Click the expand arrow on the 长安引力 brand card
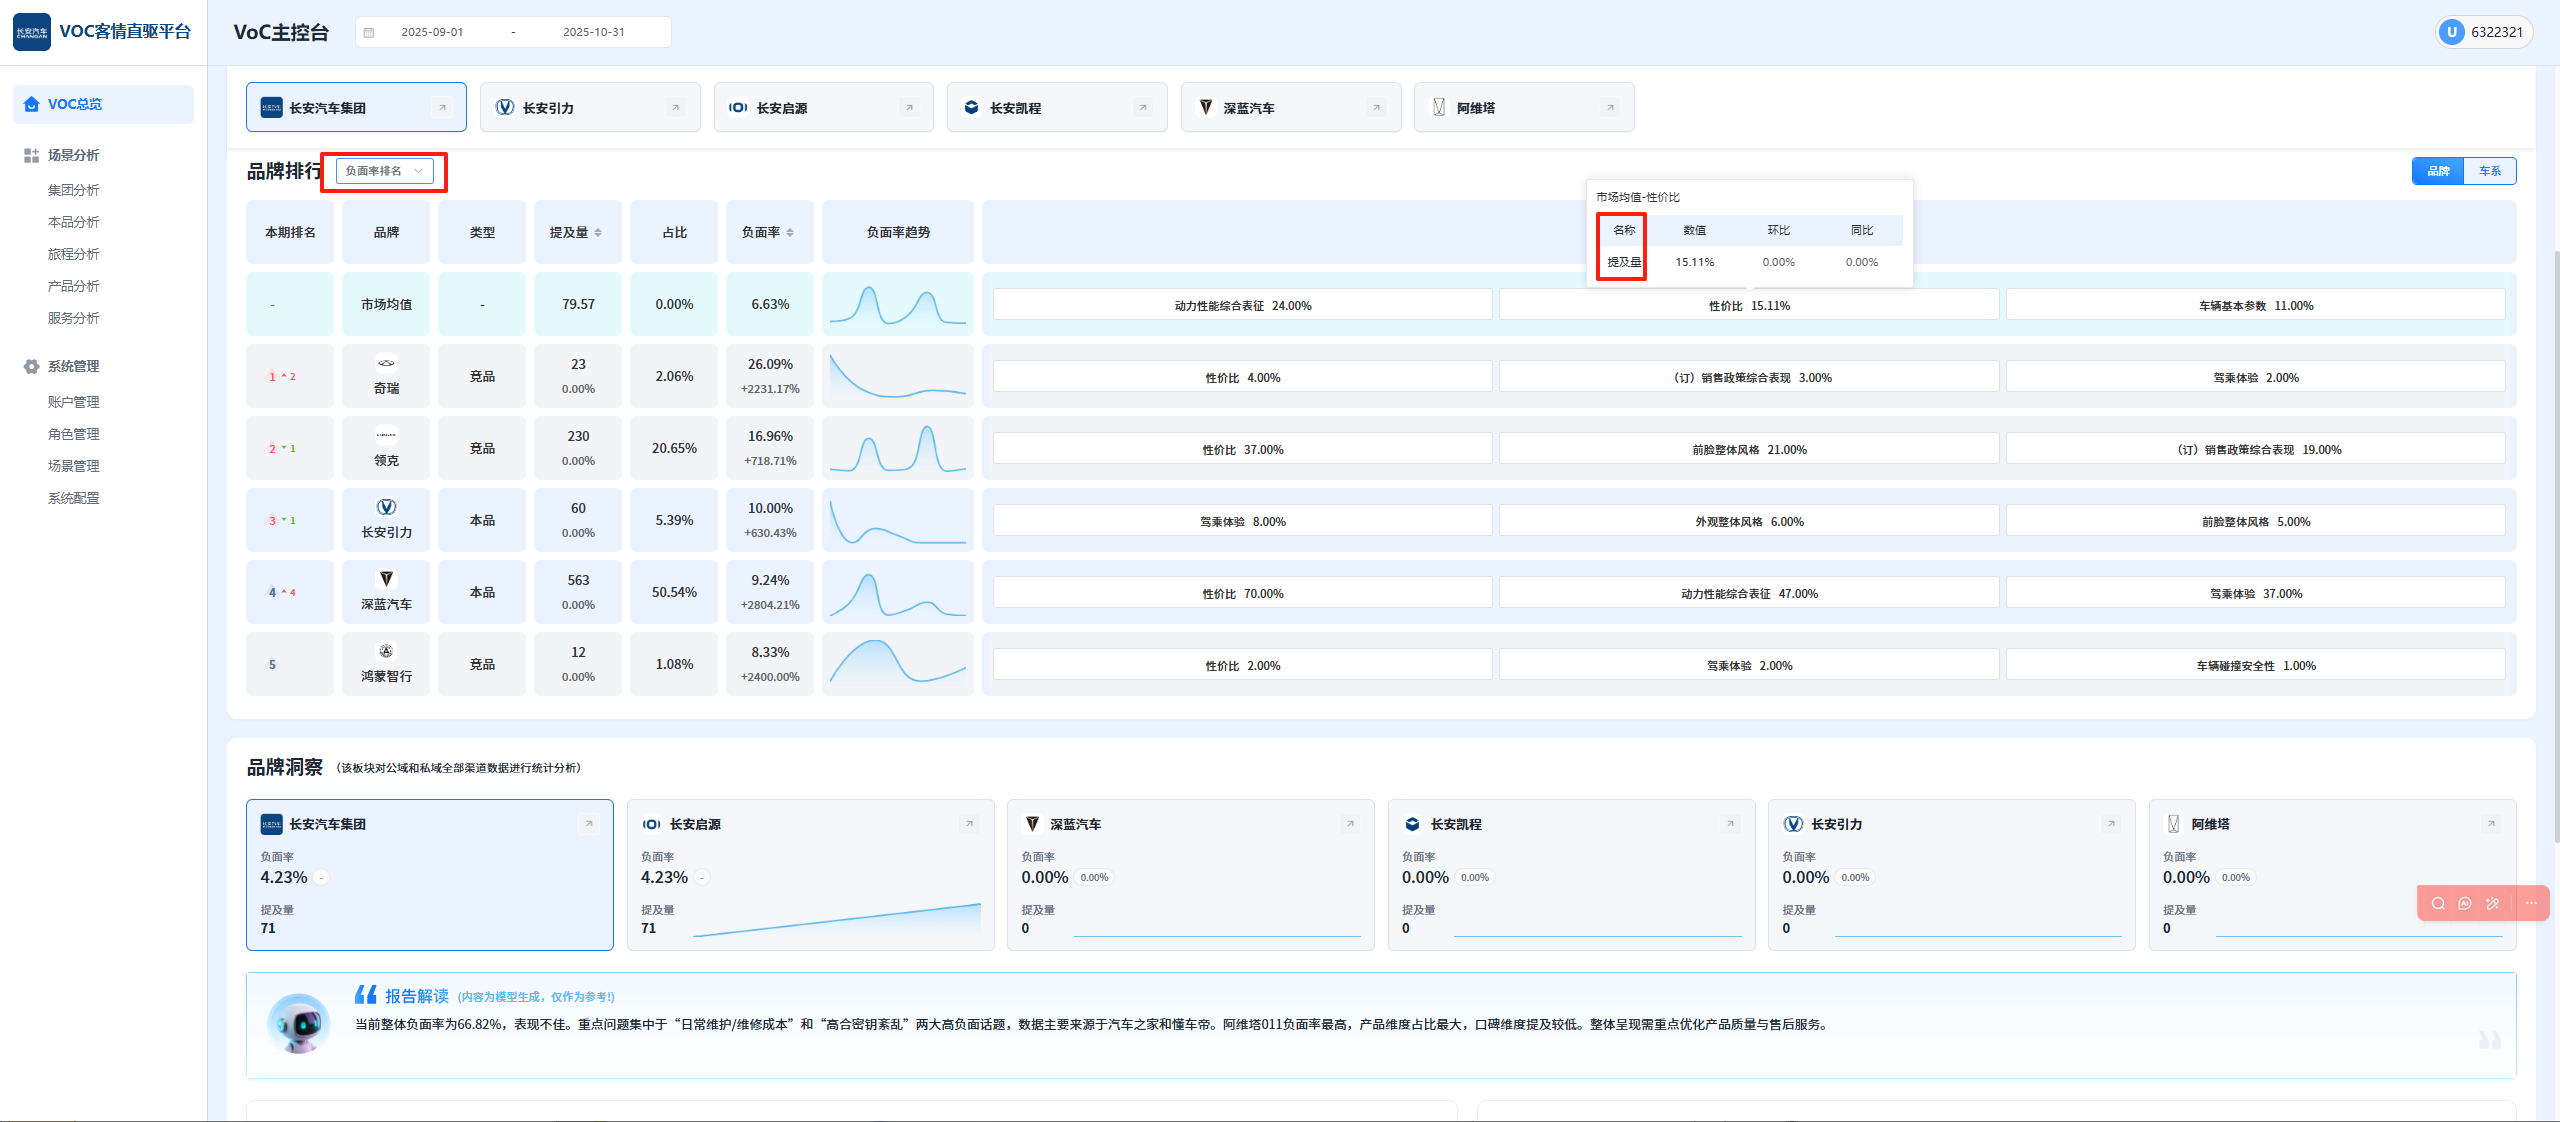The width and height of the screenshot is (2560, 1122). (x=675, y=108)
